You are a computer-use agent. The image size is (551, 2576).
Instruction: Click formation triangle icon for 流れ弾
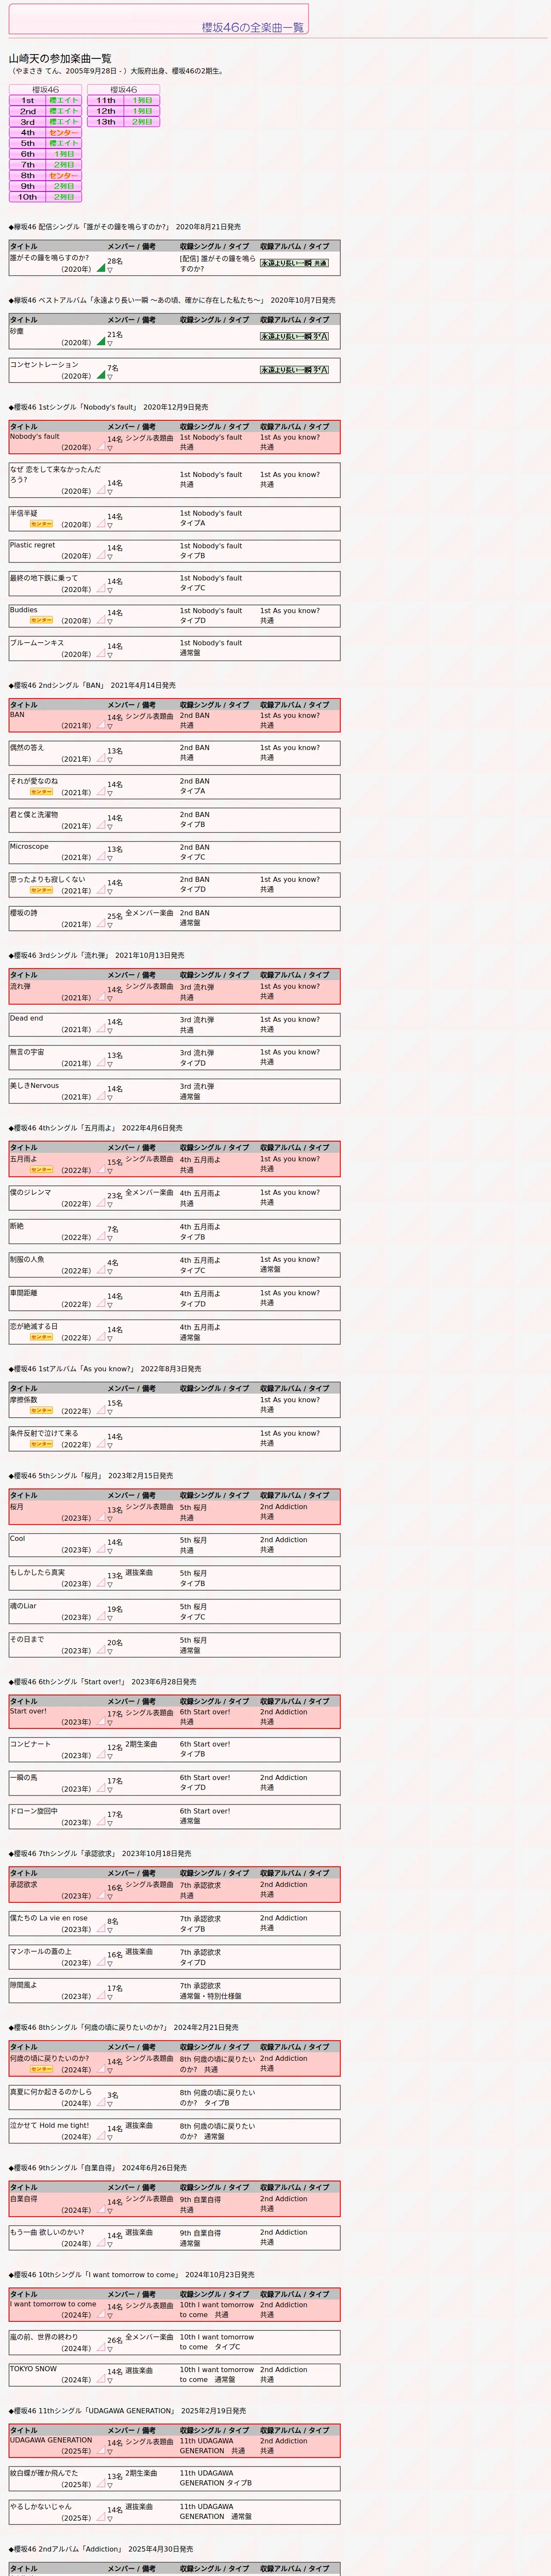pos(100,996)
